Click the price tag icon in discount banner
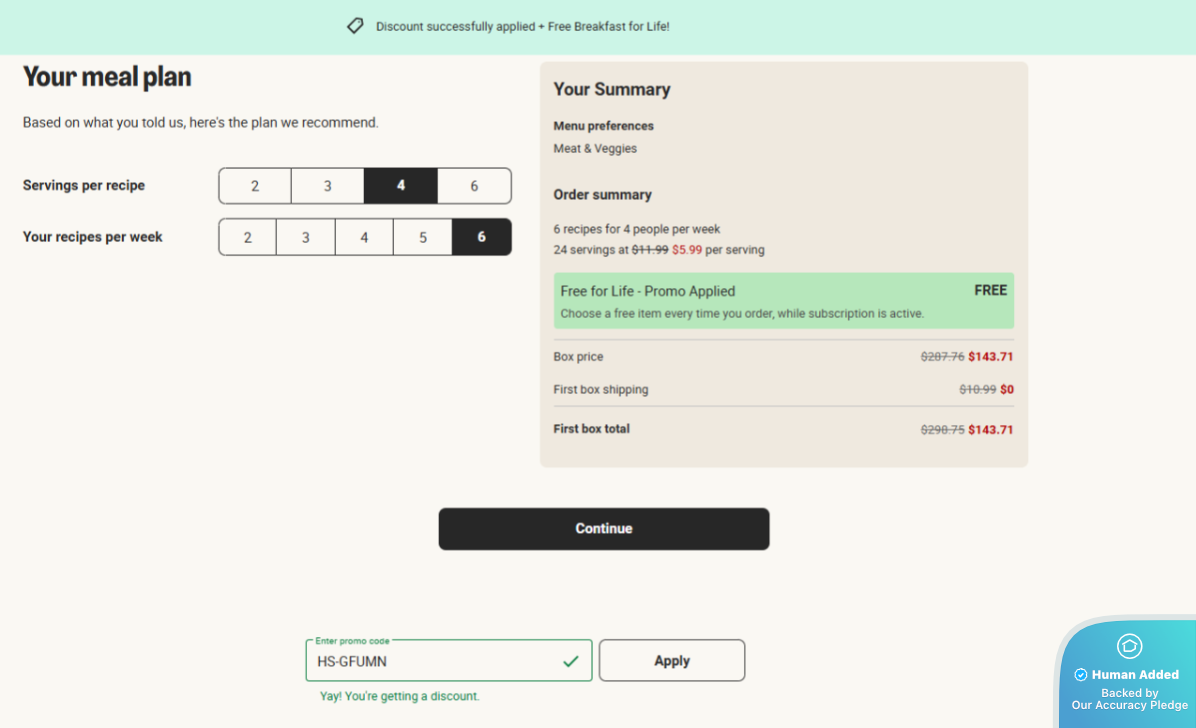The width and height of the screenshot is (1196, 728). tap(355, 26)
